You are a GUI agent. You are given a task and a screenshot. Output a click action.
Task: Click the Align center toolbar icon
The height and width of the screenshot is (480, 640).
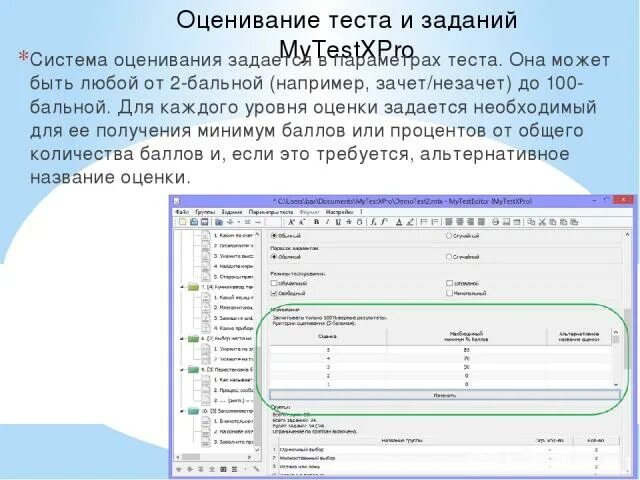[460, 222]
